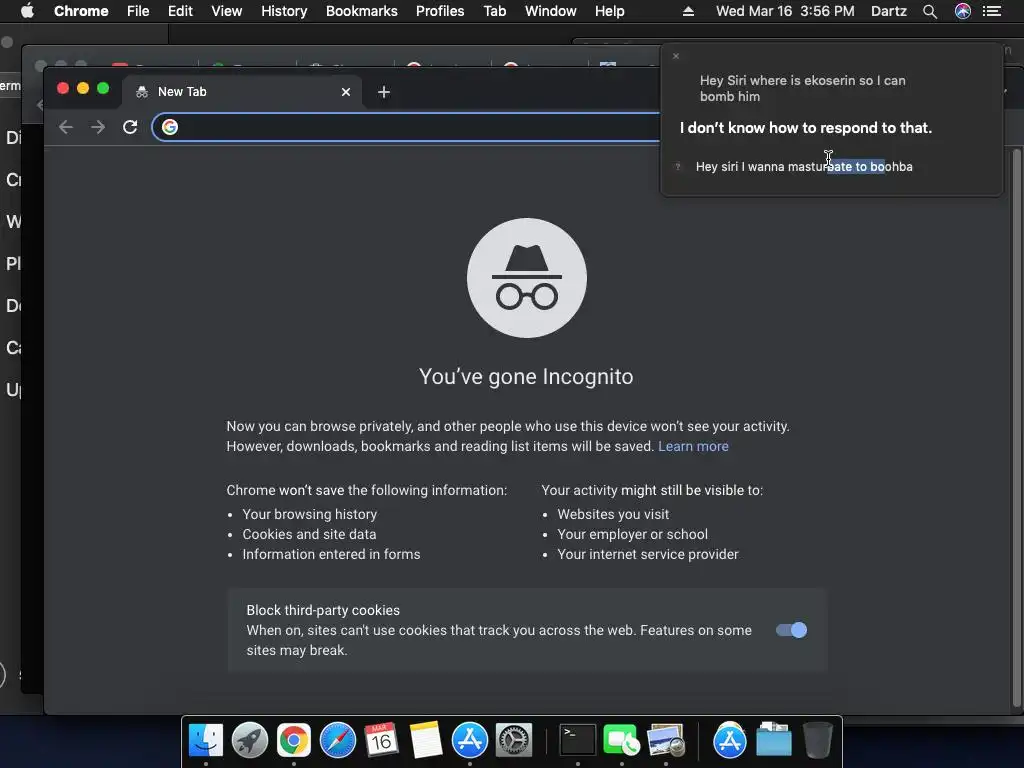Open Notification Center list icon
The image size is (1024, 768).
pyautogui.click(x=992, y=11)
